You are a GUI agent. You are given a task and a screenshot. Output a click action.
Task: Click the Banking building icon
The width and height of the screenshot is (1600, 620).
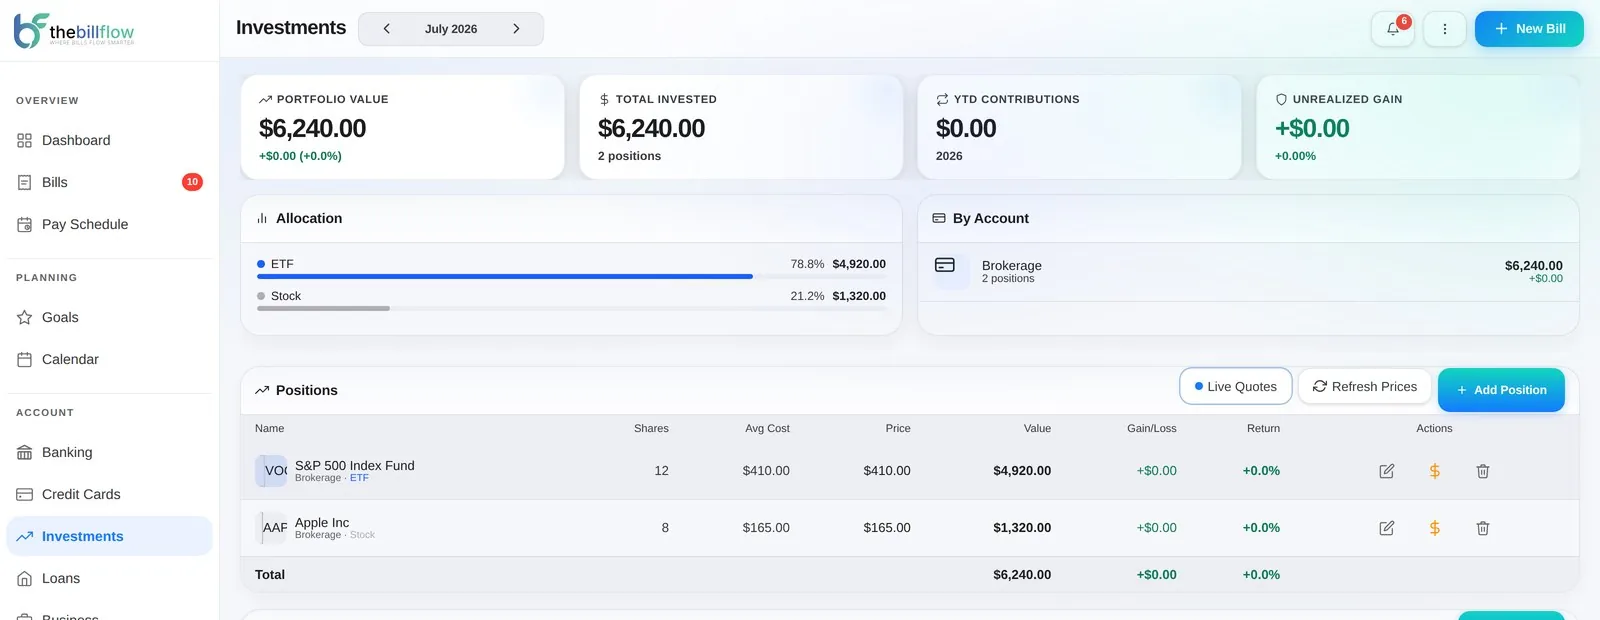[25, 453]
